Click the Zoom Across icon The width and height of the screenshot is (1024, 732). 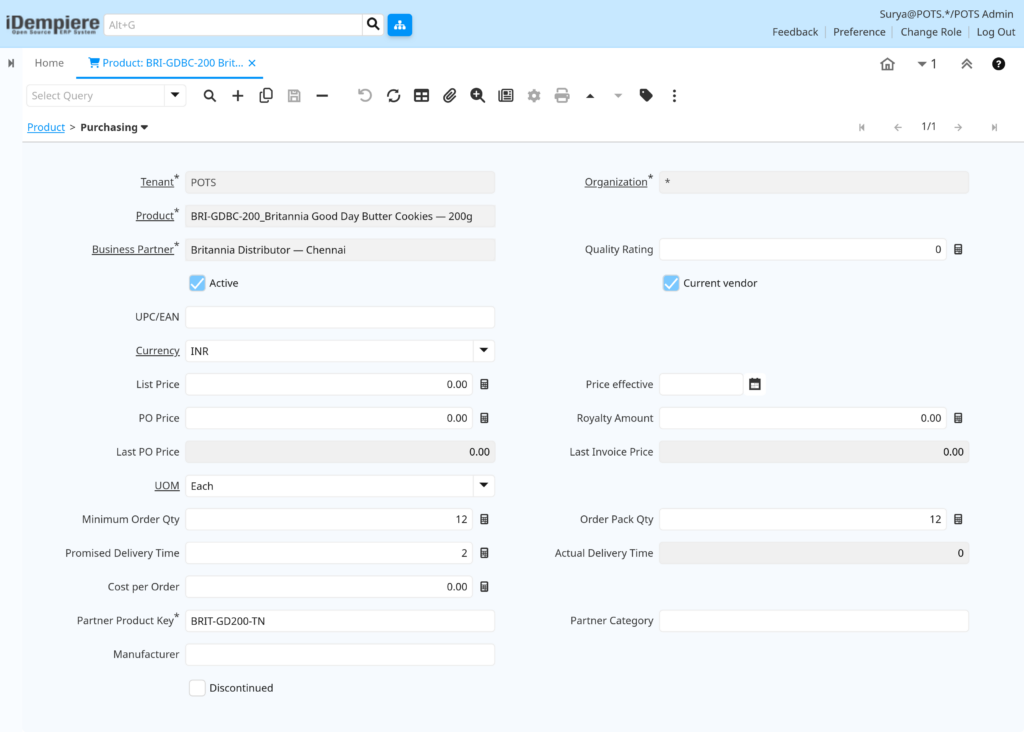(477, 96)
